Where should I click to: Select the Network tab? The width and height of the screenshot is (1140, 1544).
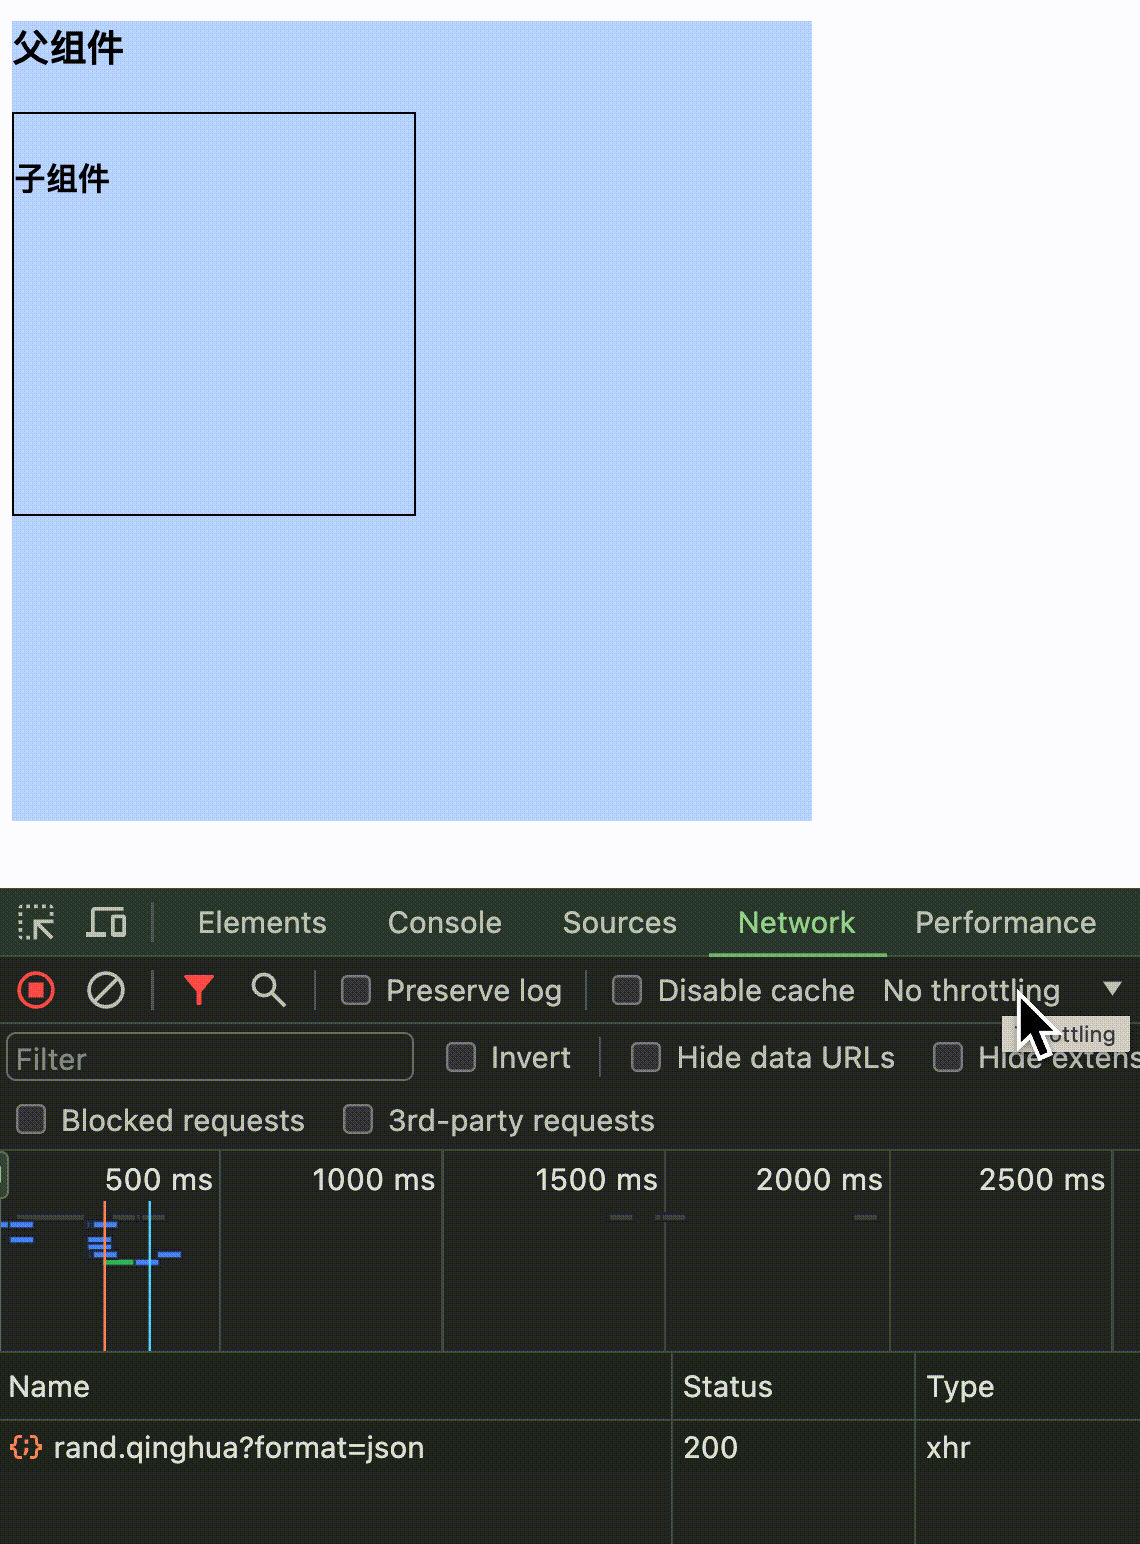(x=797, y=922)
